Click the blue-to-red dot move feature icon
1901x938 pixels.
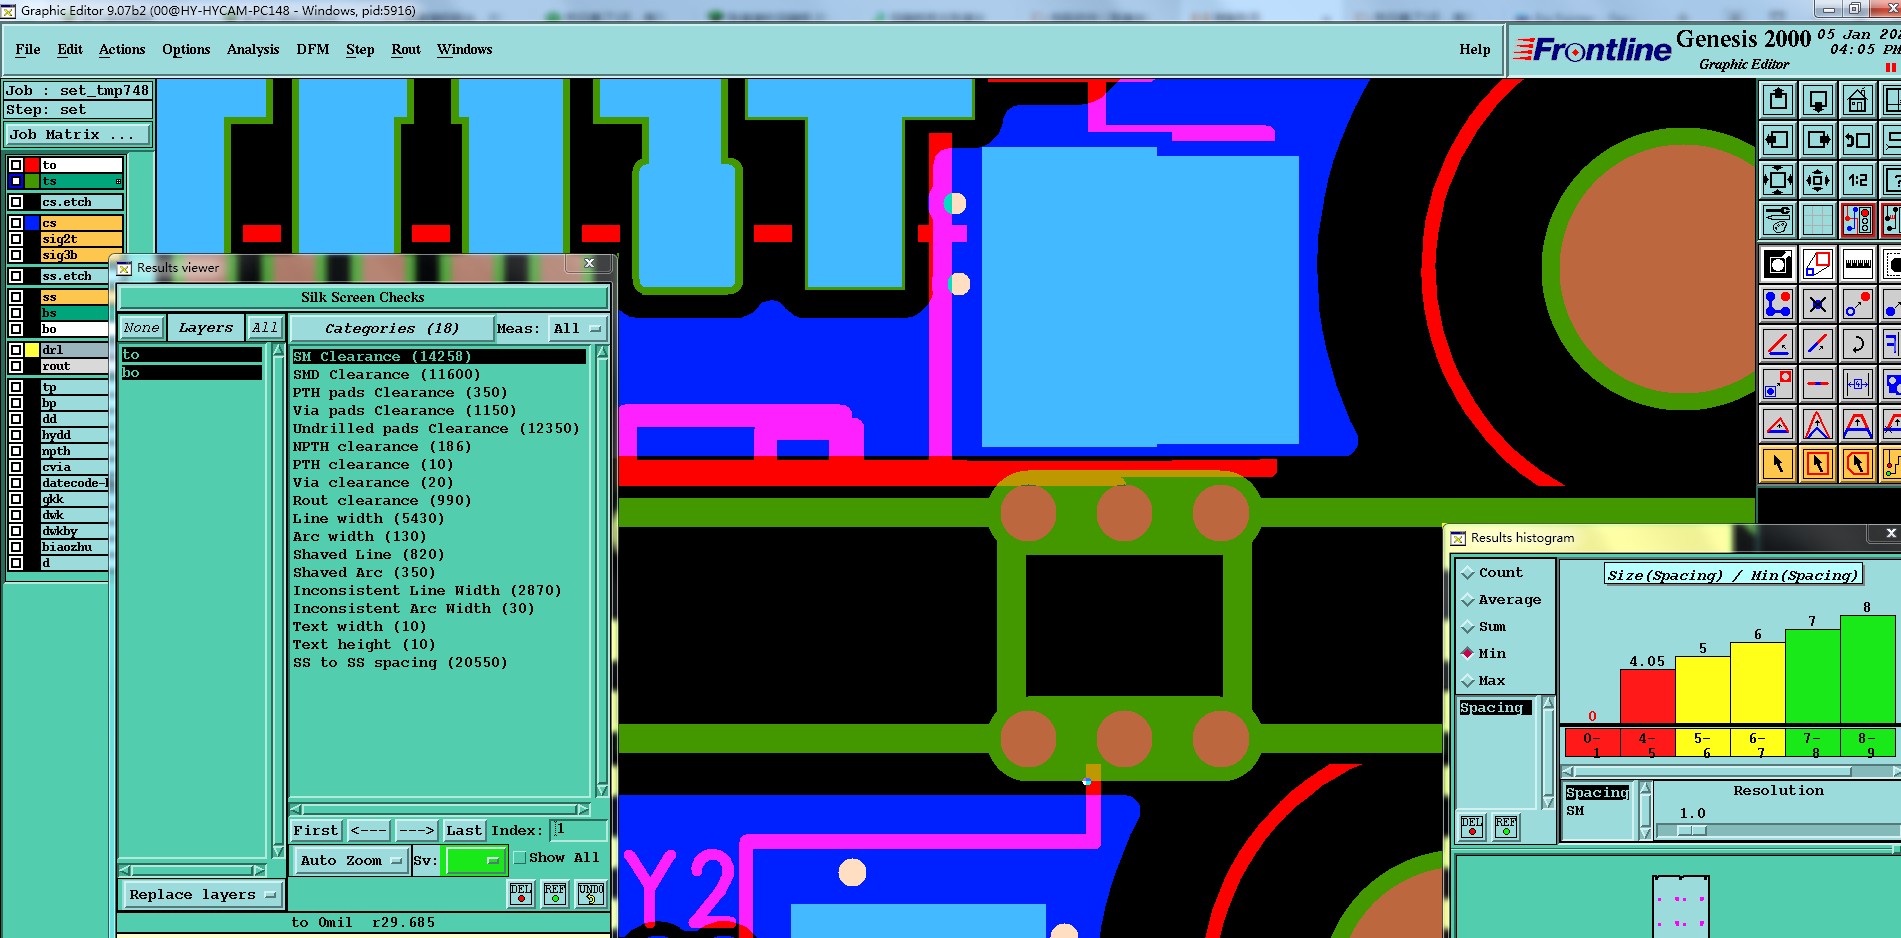[x=1858, y=304]
